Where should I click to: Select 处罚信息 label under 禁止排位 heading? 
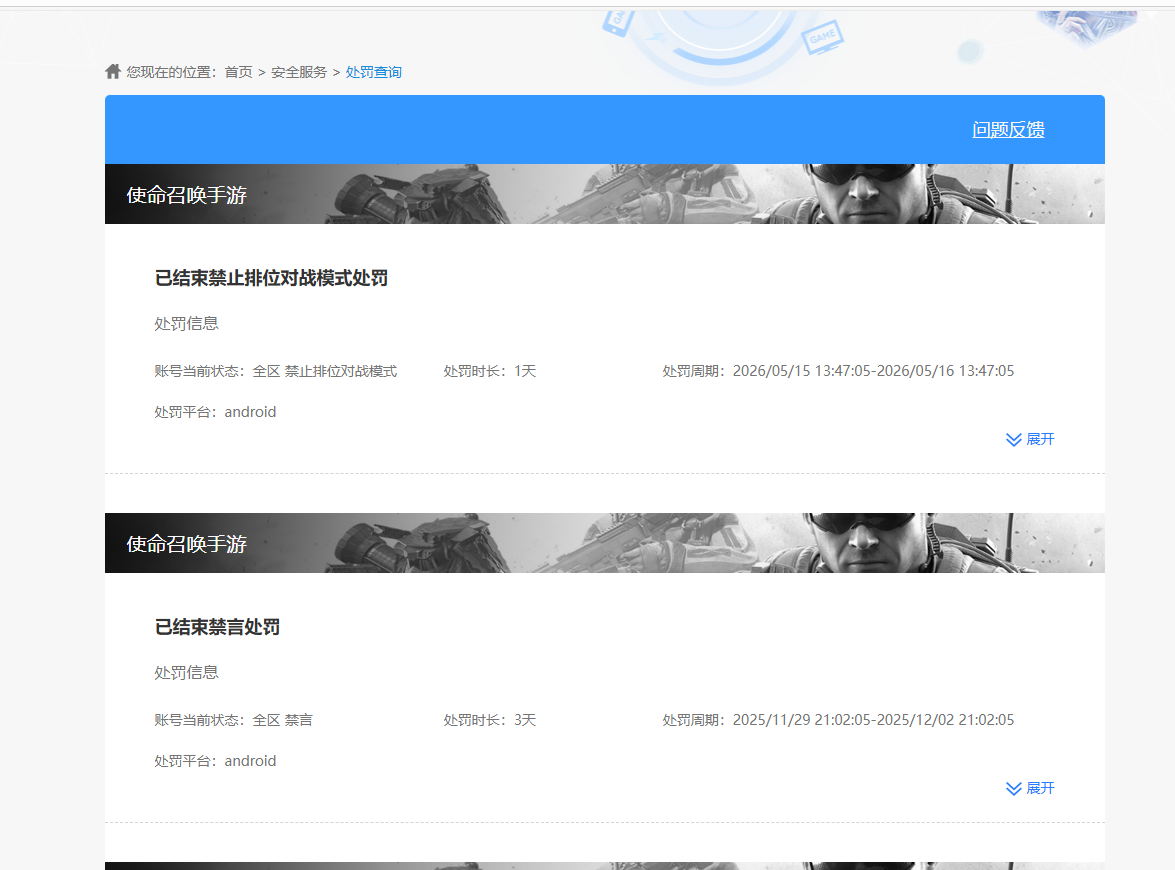187,324
